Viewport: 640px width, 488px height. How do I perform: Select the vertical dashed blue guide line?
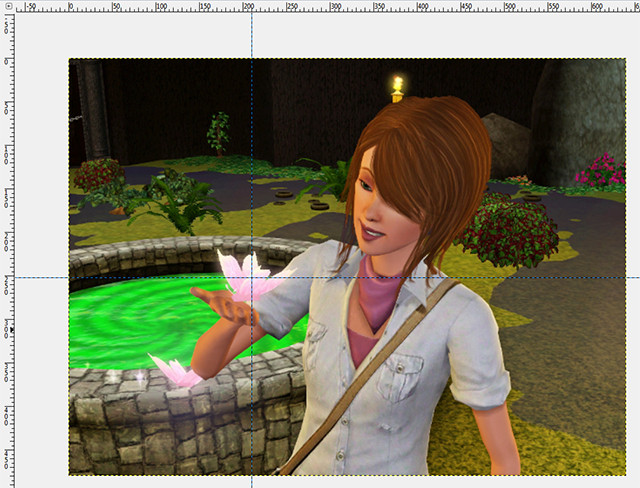pos(252,250)
